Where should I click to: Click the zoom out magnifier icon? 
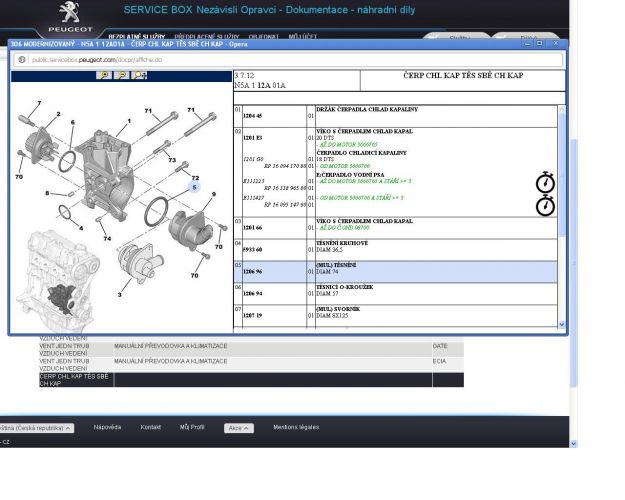(x=122, y=75)
